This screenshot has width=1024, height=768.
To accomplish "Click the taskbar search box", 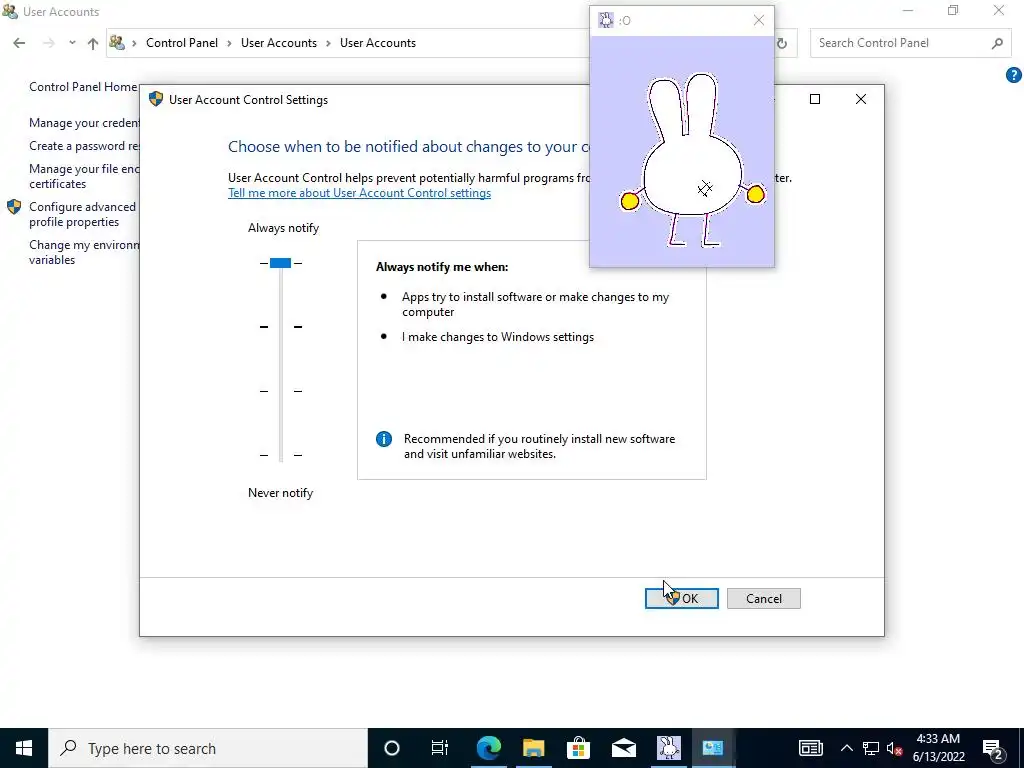I will (208, 748).
